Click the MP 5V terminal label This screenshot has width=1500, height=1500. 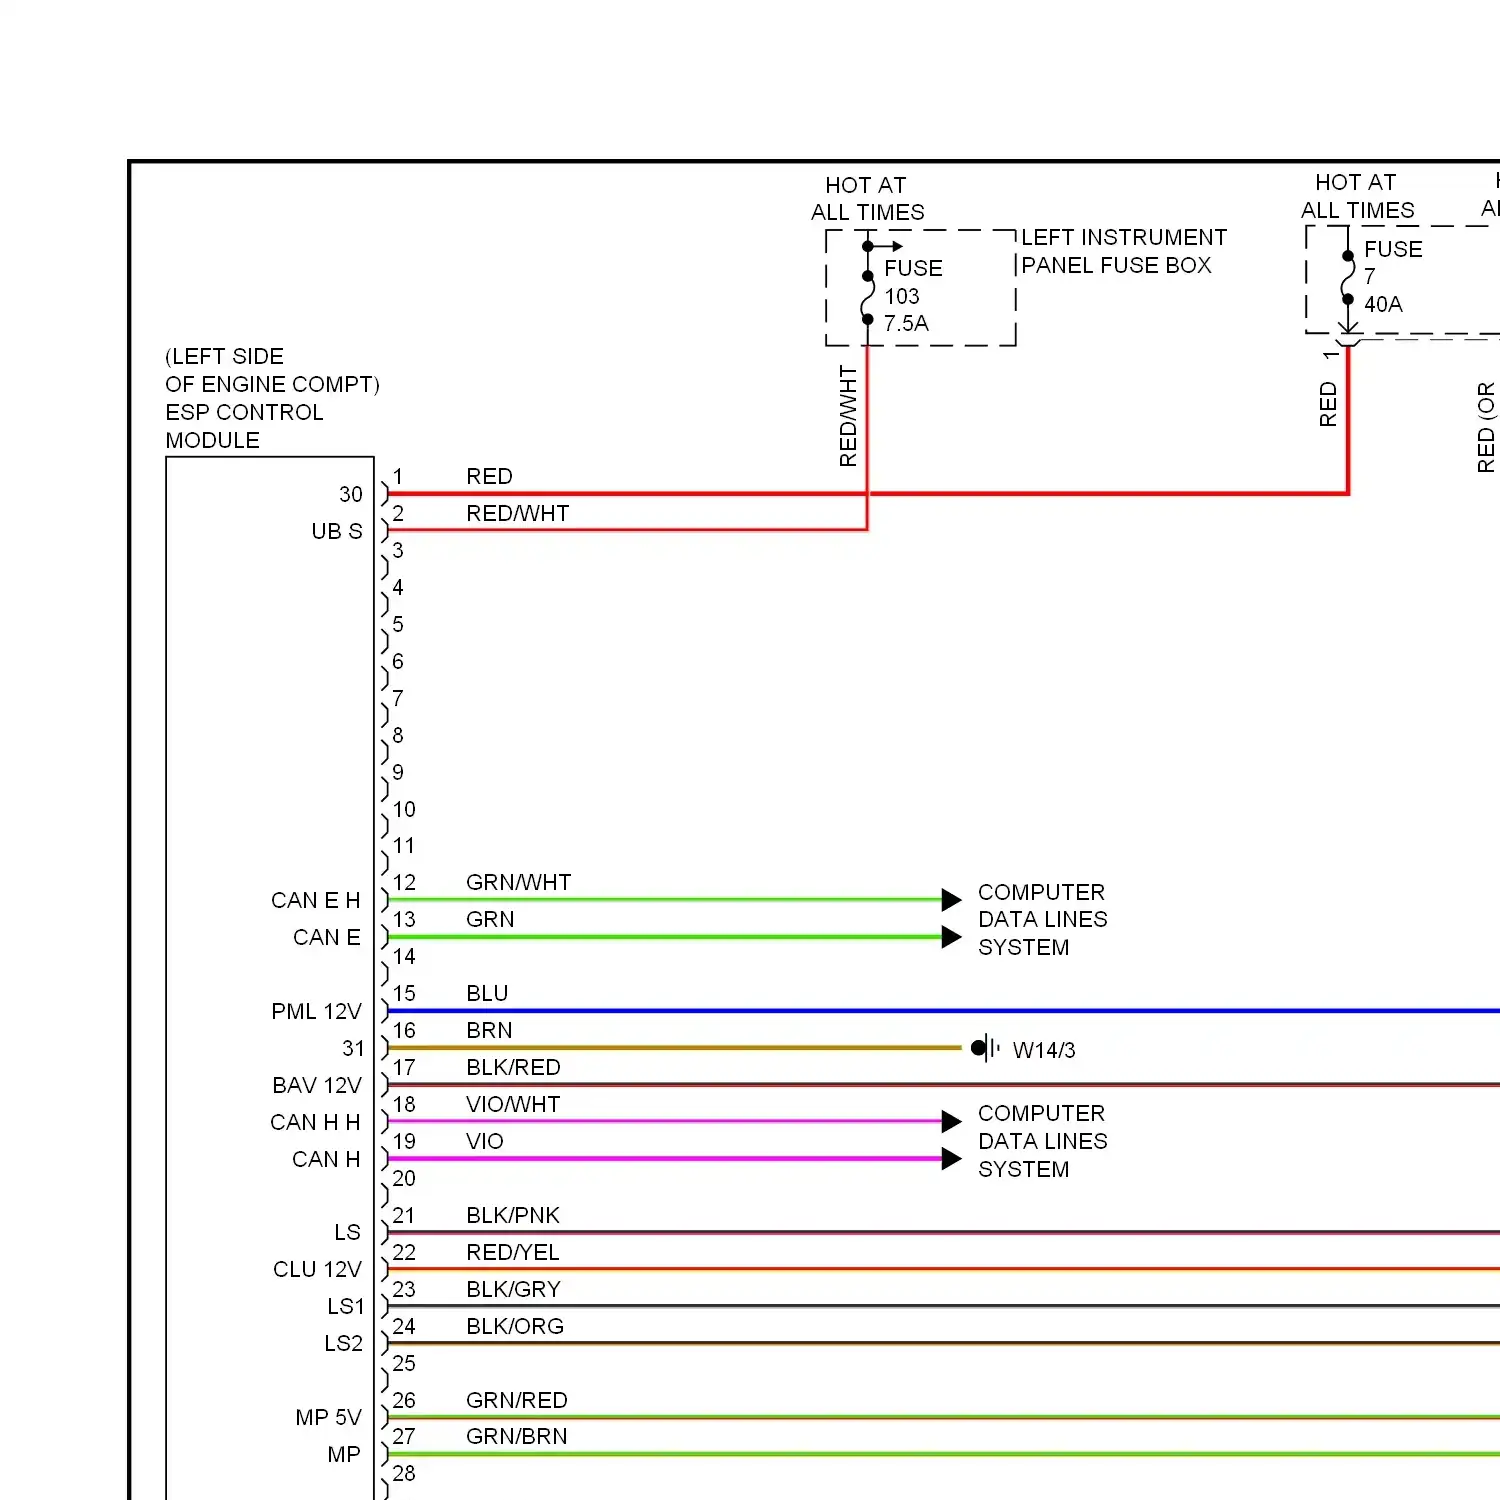328,1417
